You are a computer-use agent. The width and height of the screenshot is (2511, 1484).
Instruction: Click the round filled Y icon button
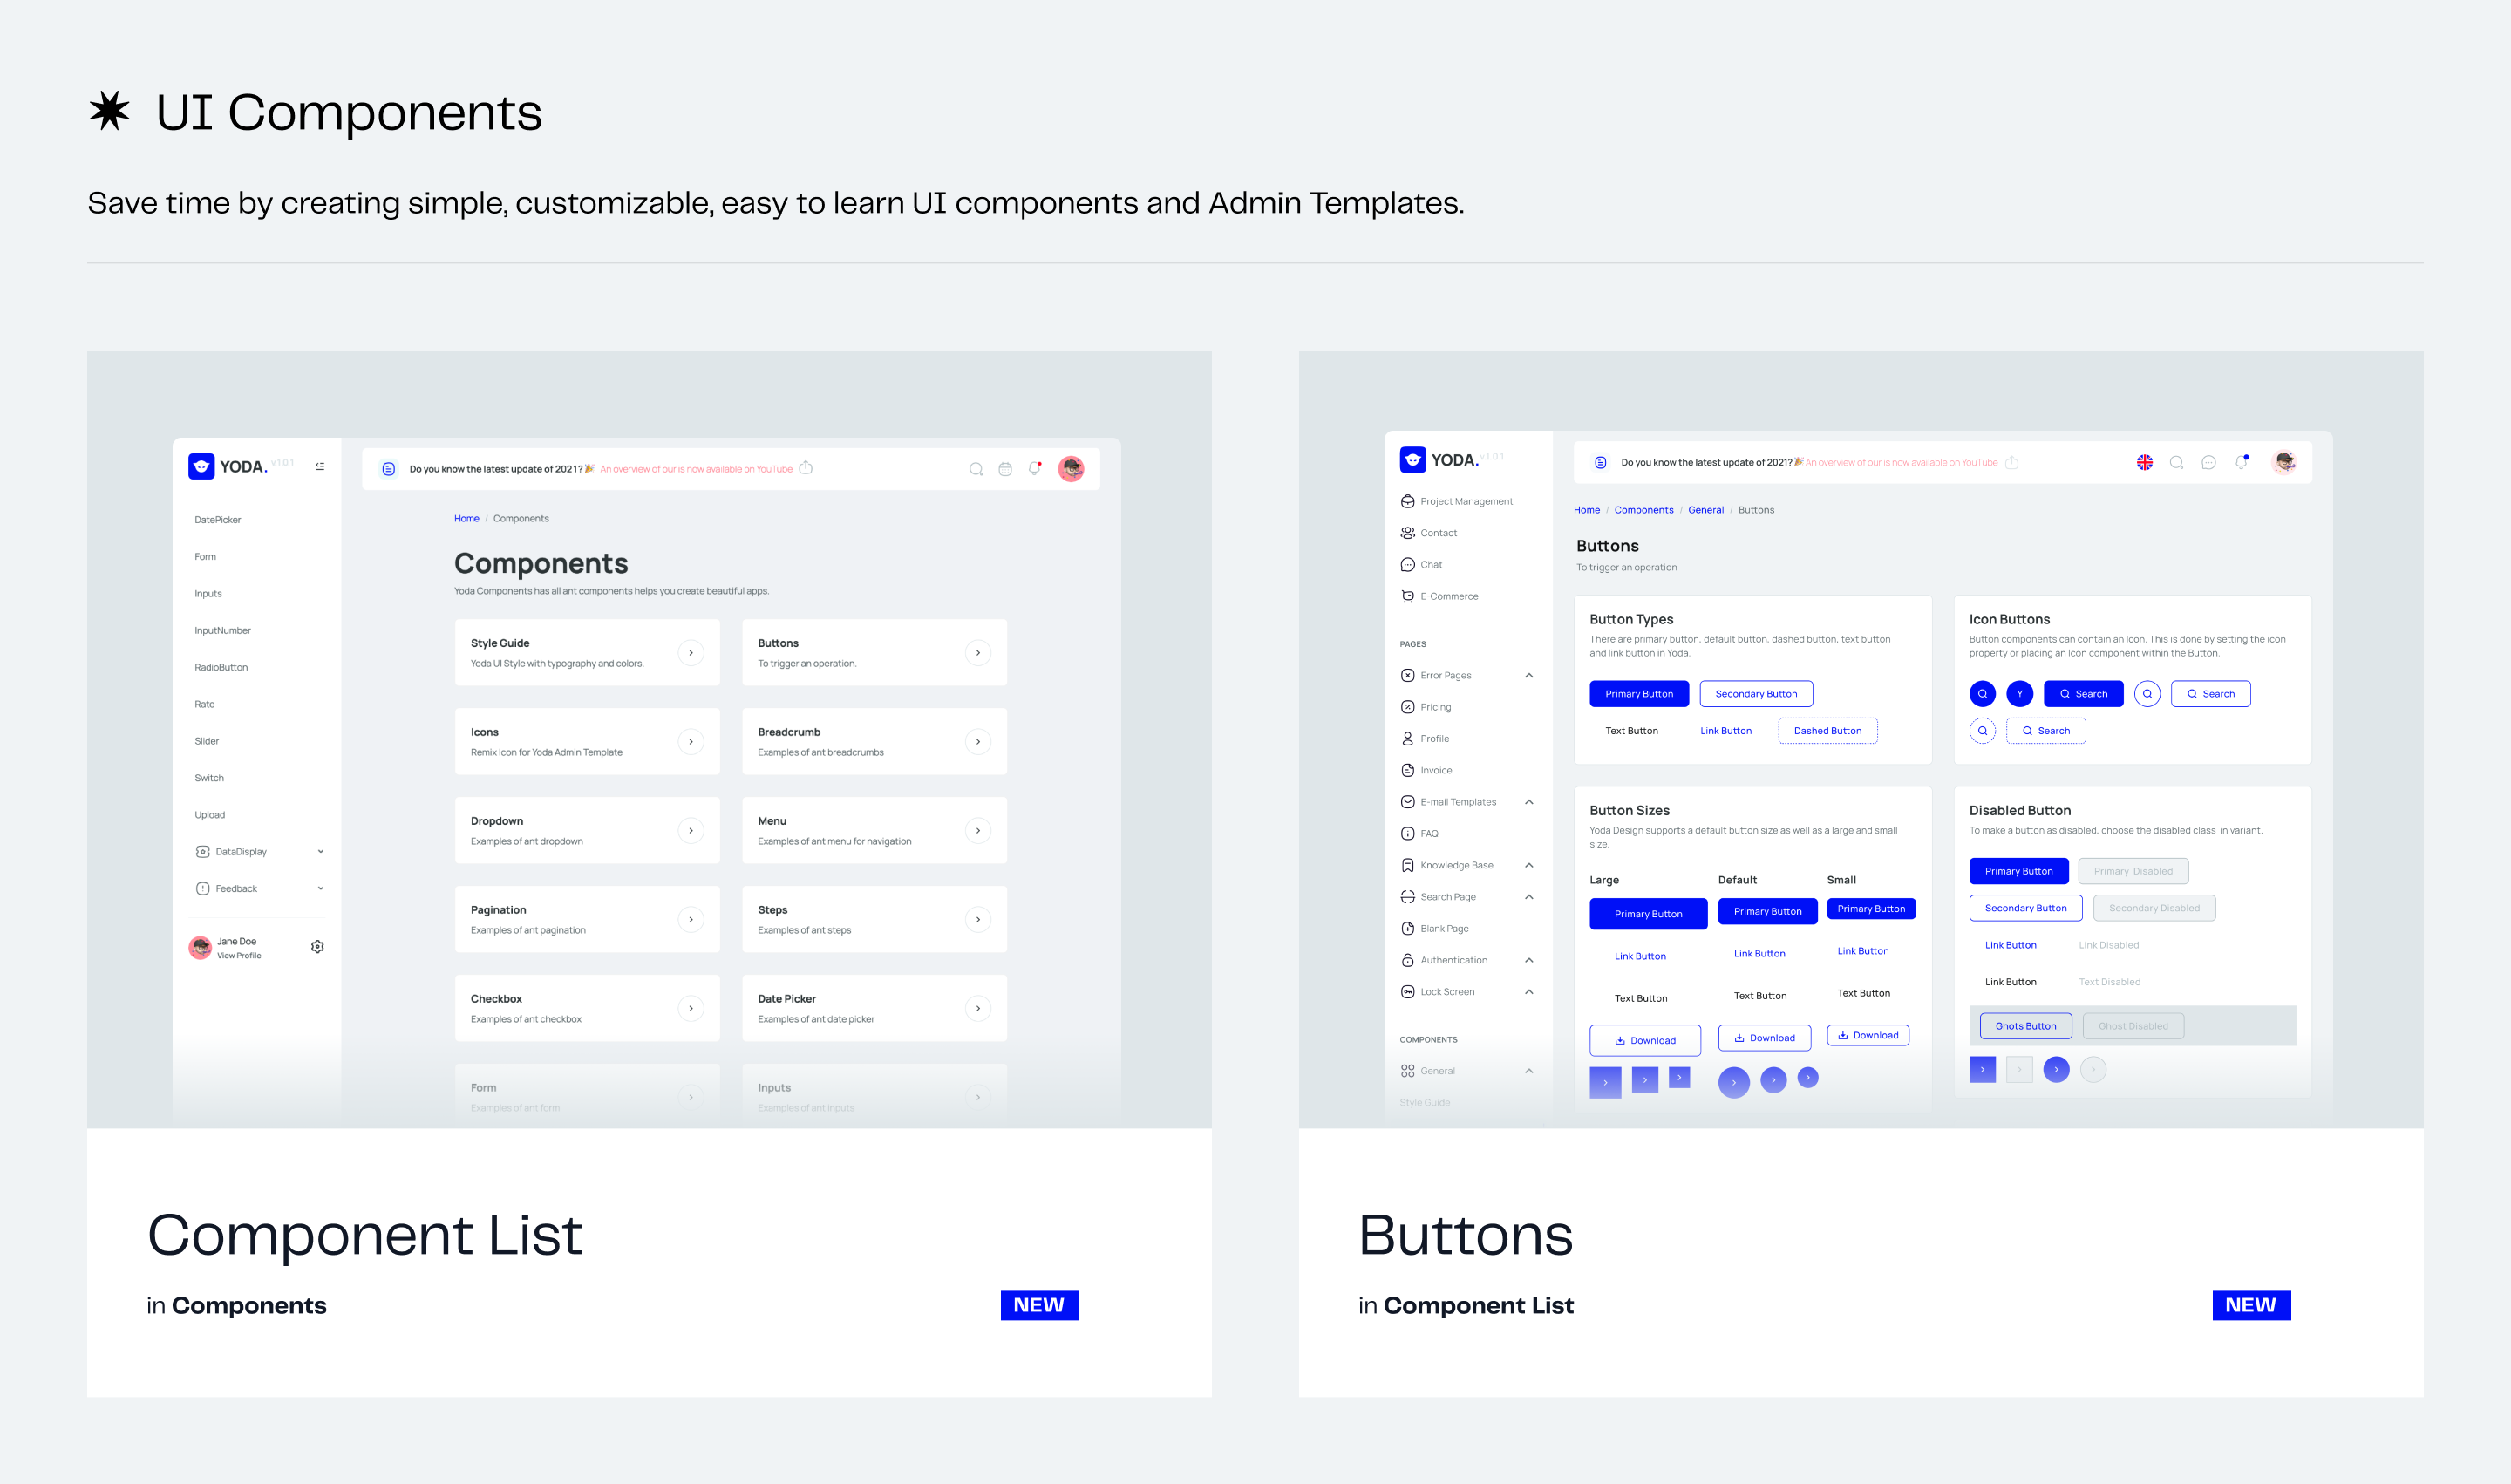coord(2019,694)
